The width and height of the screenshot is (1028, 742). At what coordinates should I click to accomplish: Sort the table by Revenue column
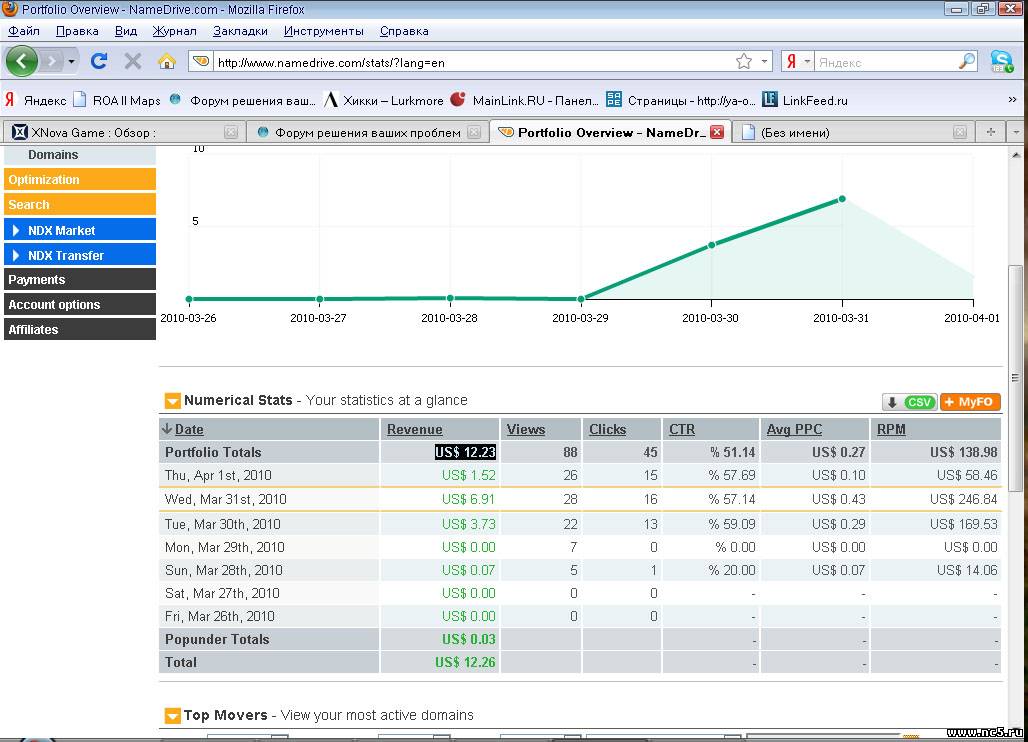pos(414,429)
